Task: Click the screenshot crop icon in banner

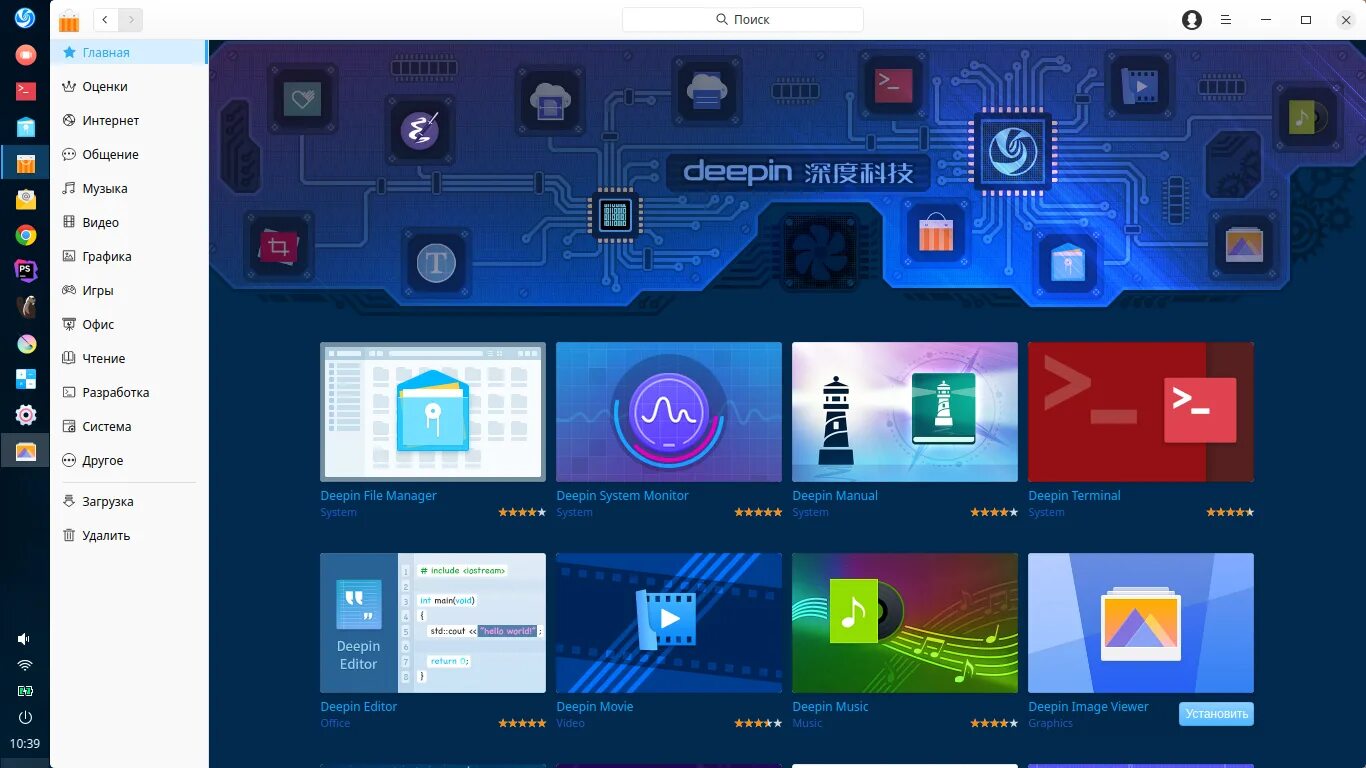Action: coord(279,246)
